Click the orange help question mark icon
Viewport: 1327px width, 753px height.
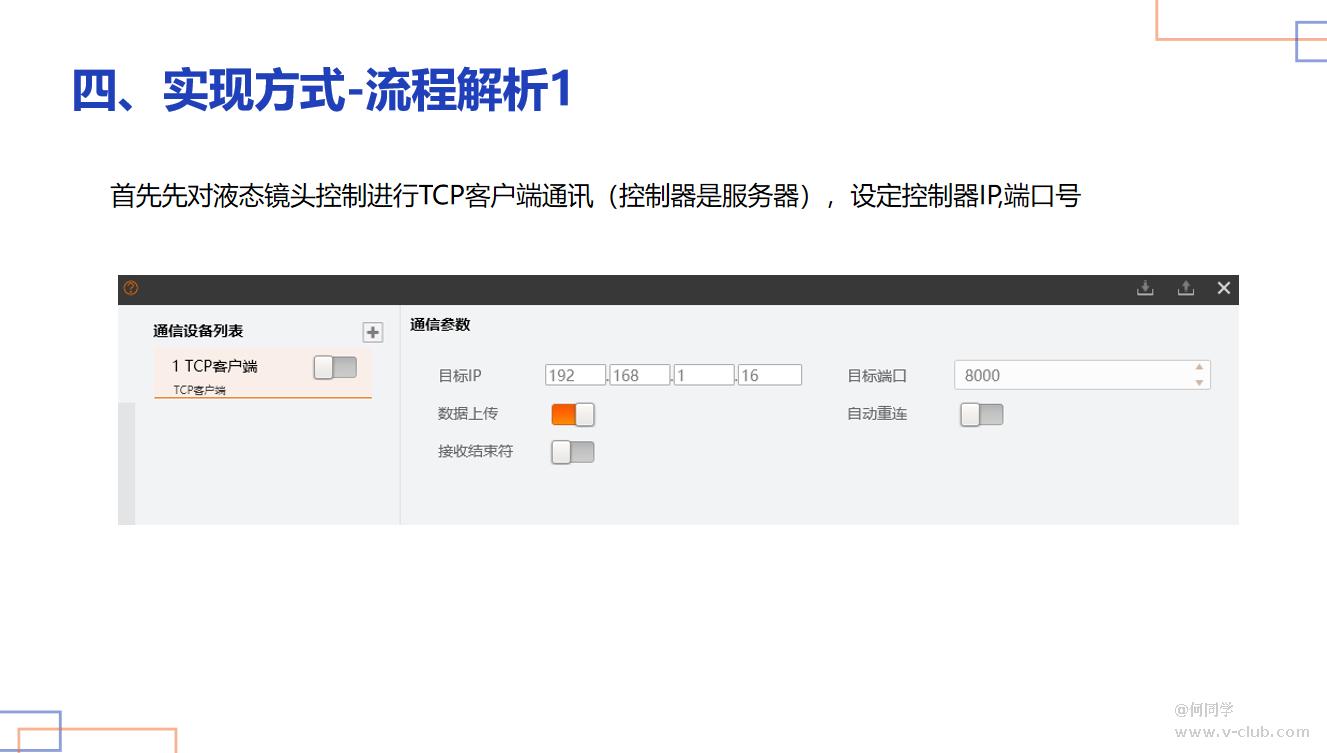pyautogui.click(x=131, y=289)
